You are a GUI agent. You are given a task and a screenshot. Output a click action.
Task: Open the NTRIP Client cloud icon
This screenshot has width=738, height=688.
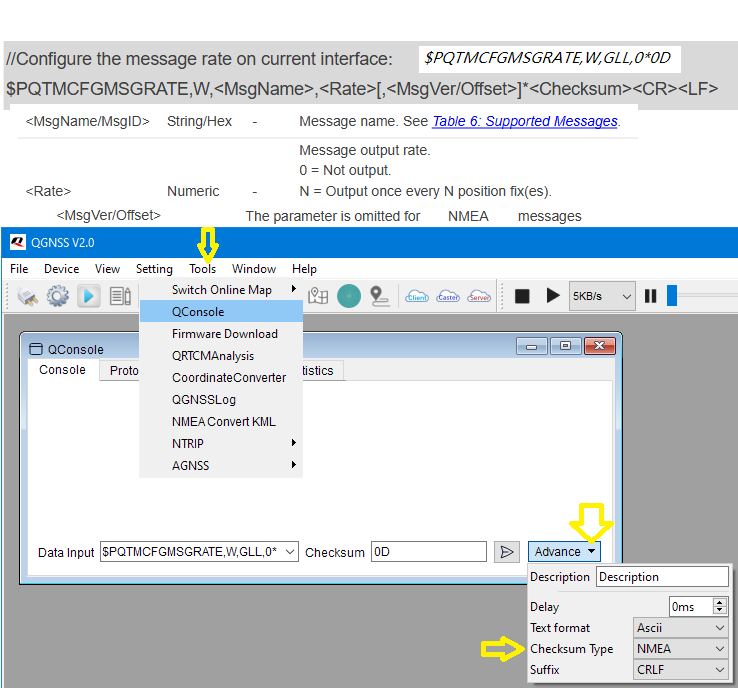(x=417, y=296)
